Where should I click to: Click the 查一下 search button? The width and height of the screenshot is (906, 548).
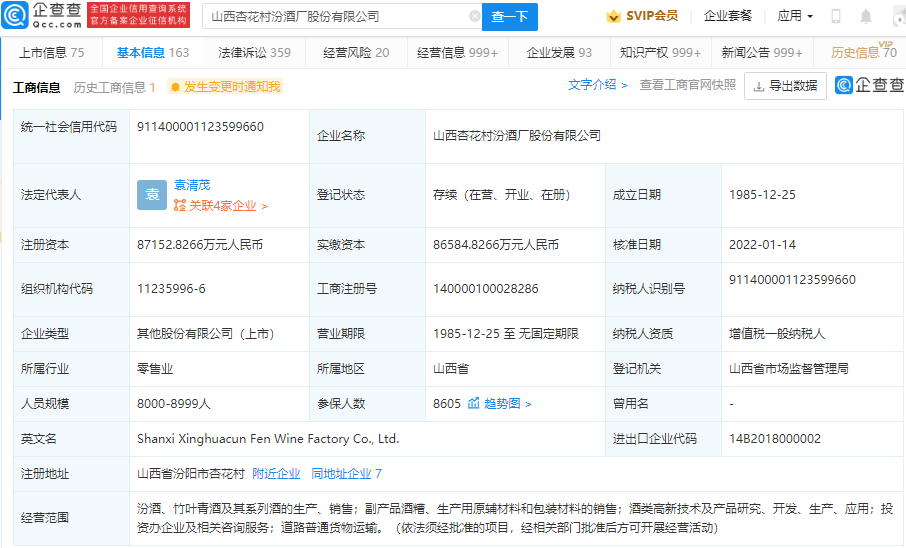click(x=510, y=17)
